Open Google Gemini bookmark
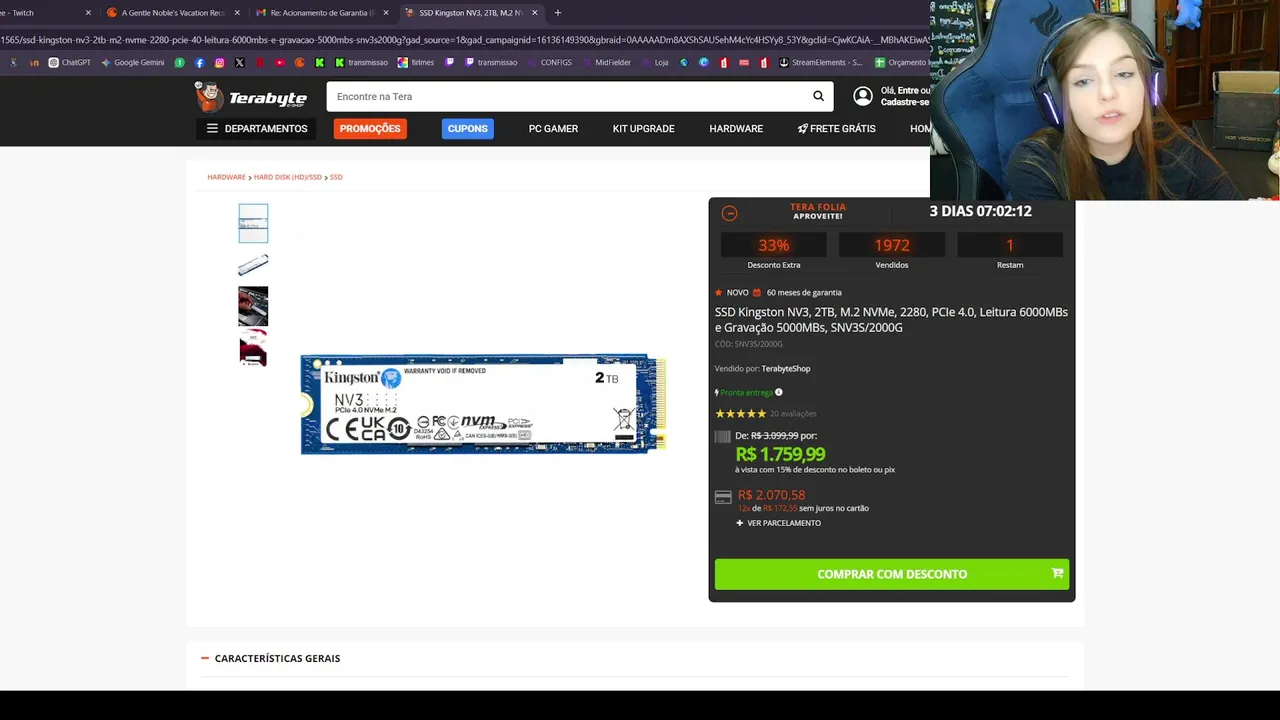The image size is (1280, 720). point(132,62)
